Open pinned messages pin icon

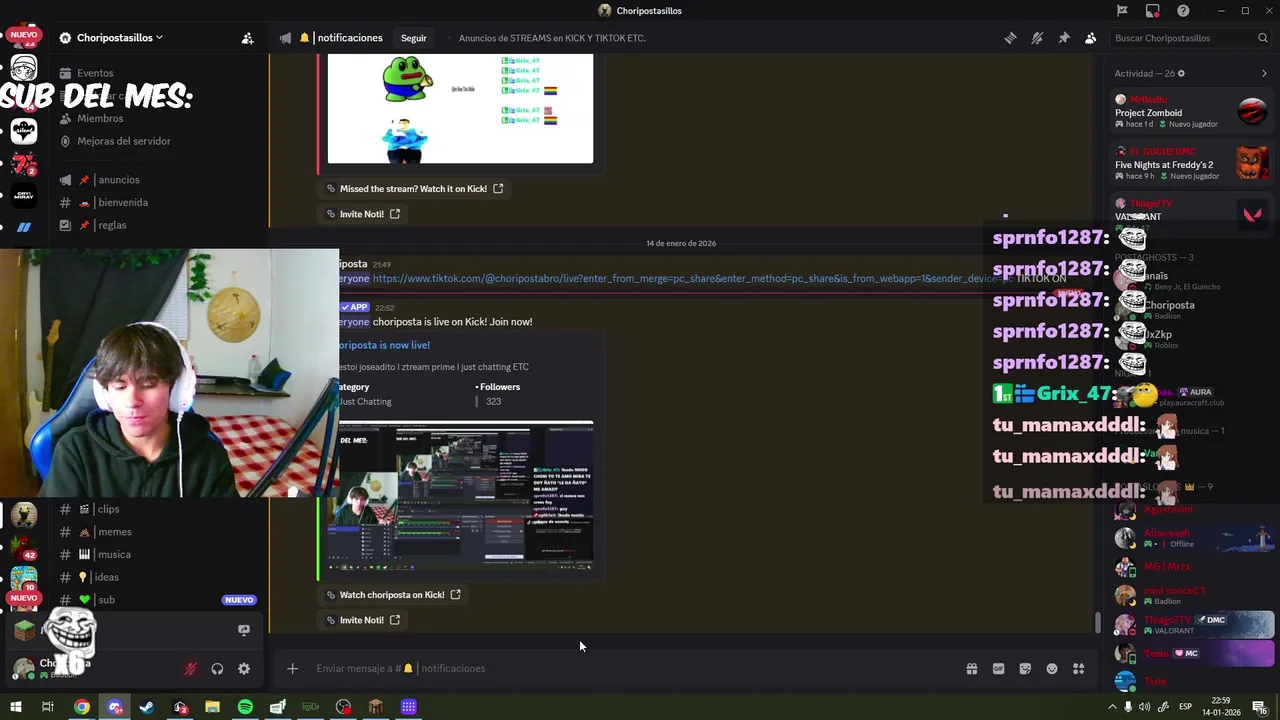coord(1064,38)
